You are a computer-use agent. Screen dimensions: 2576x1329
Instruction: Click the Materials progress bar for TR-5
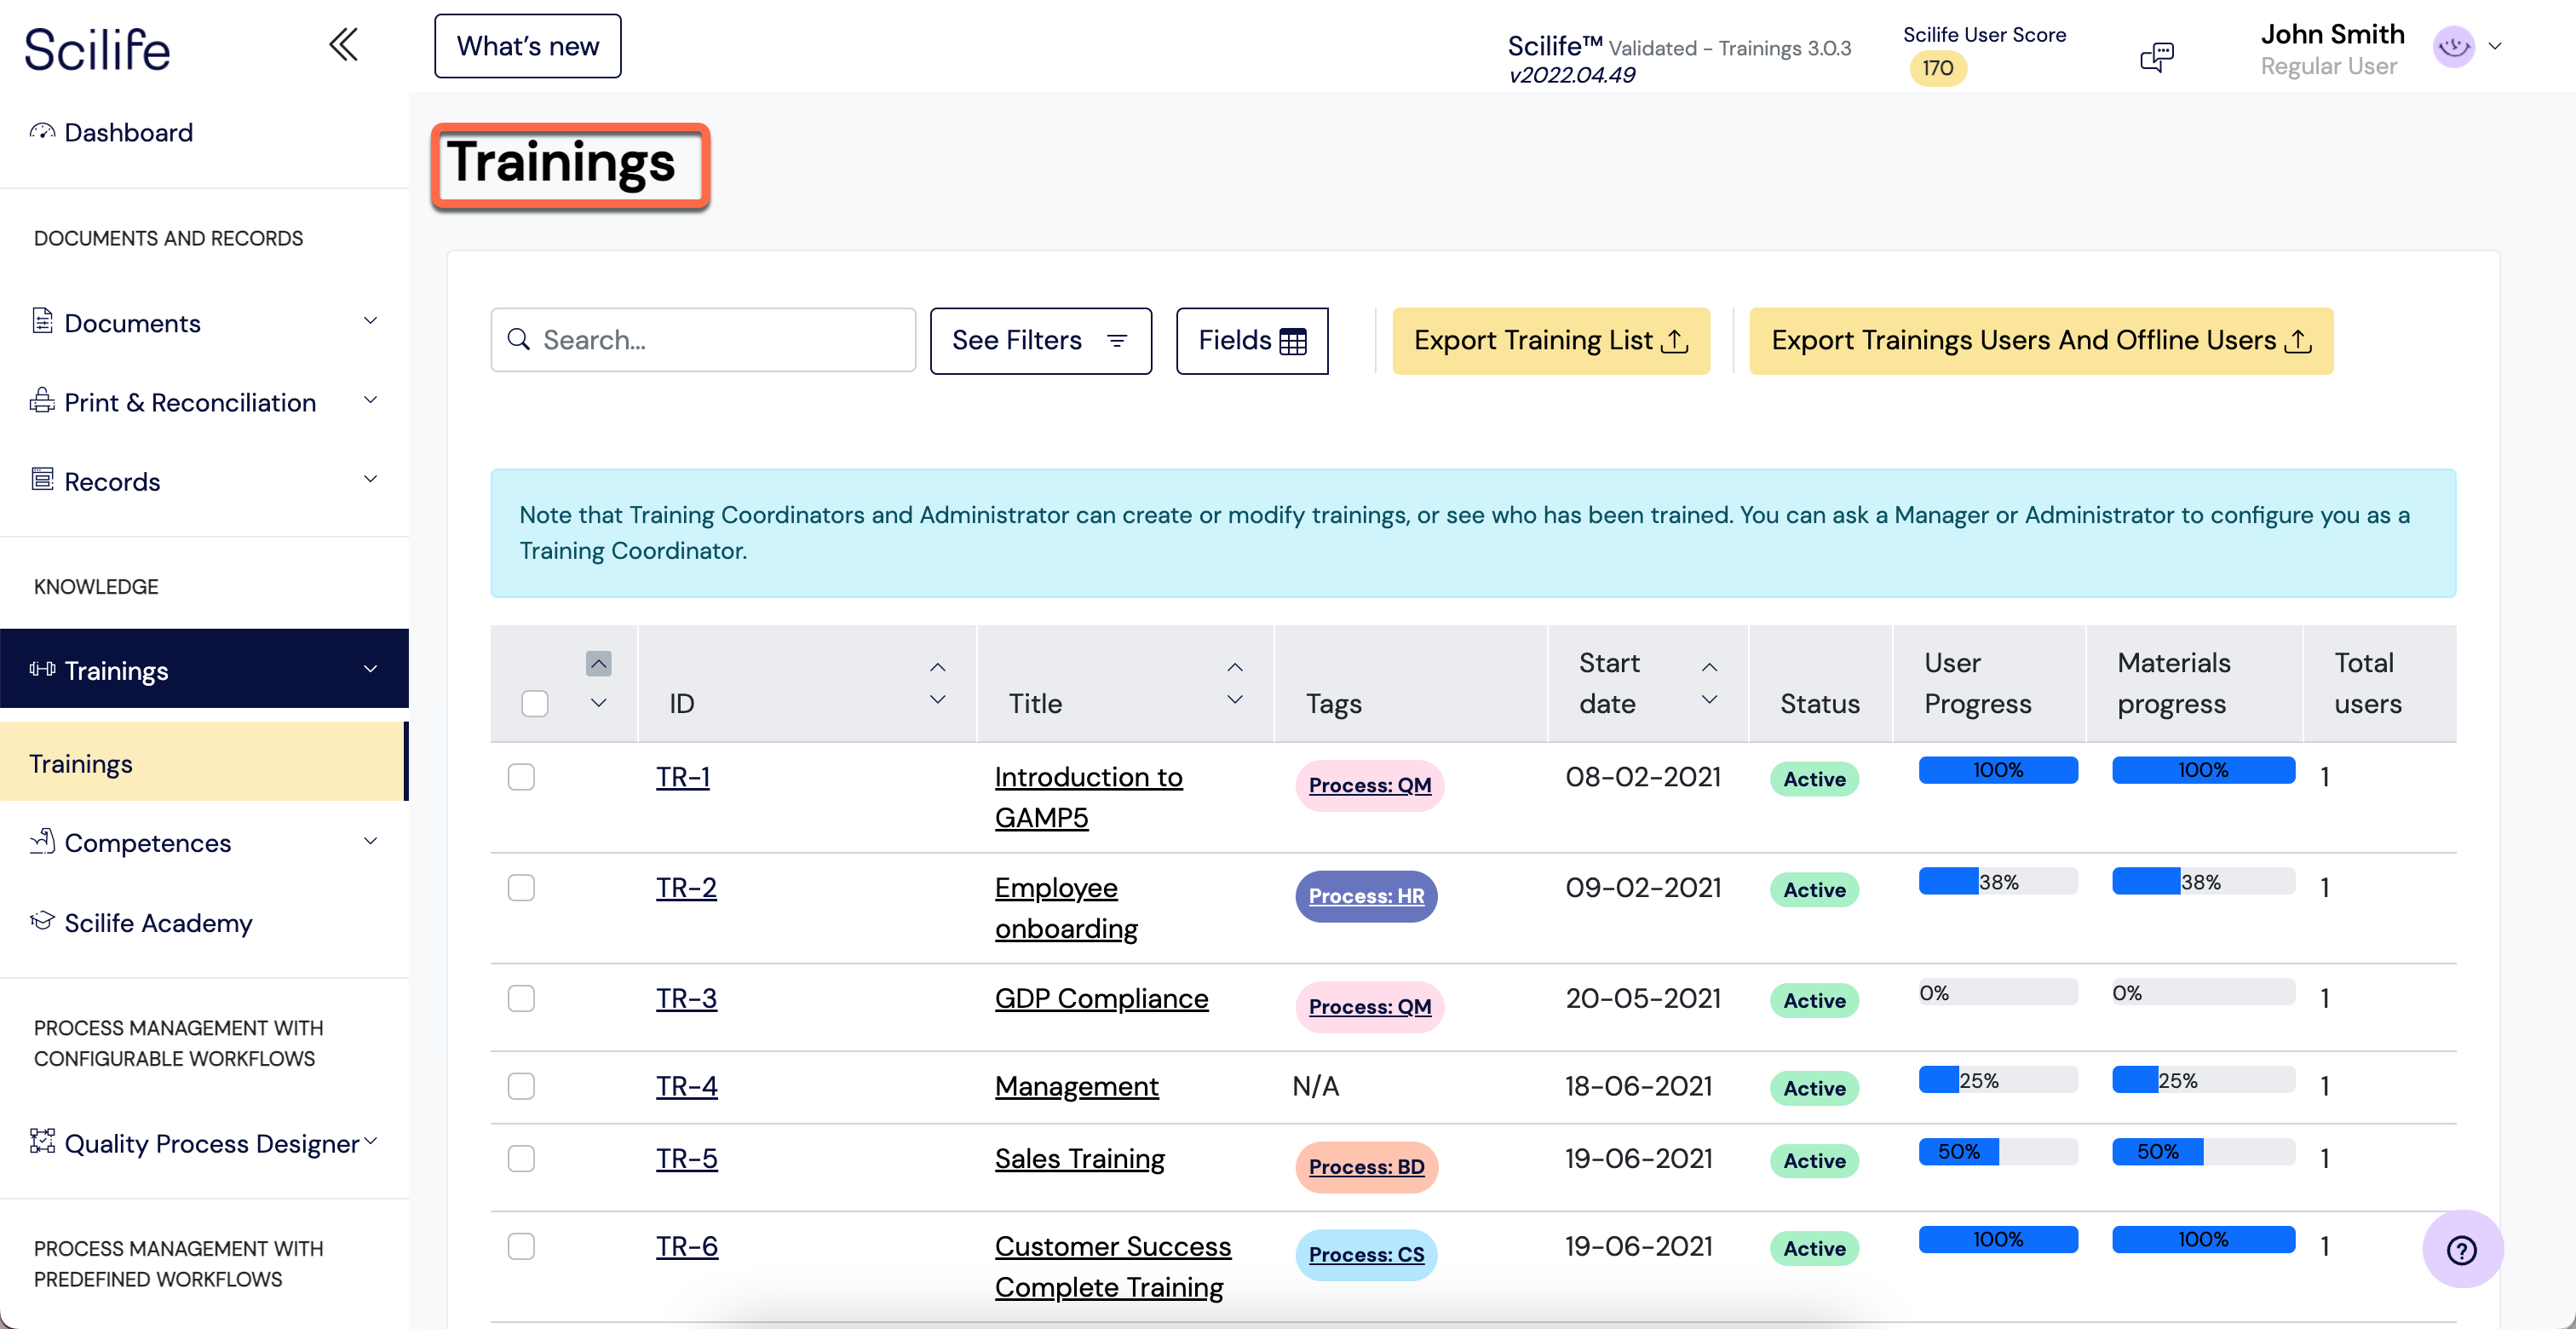click(x=2202, y=1151)
